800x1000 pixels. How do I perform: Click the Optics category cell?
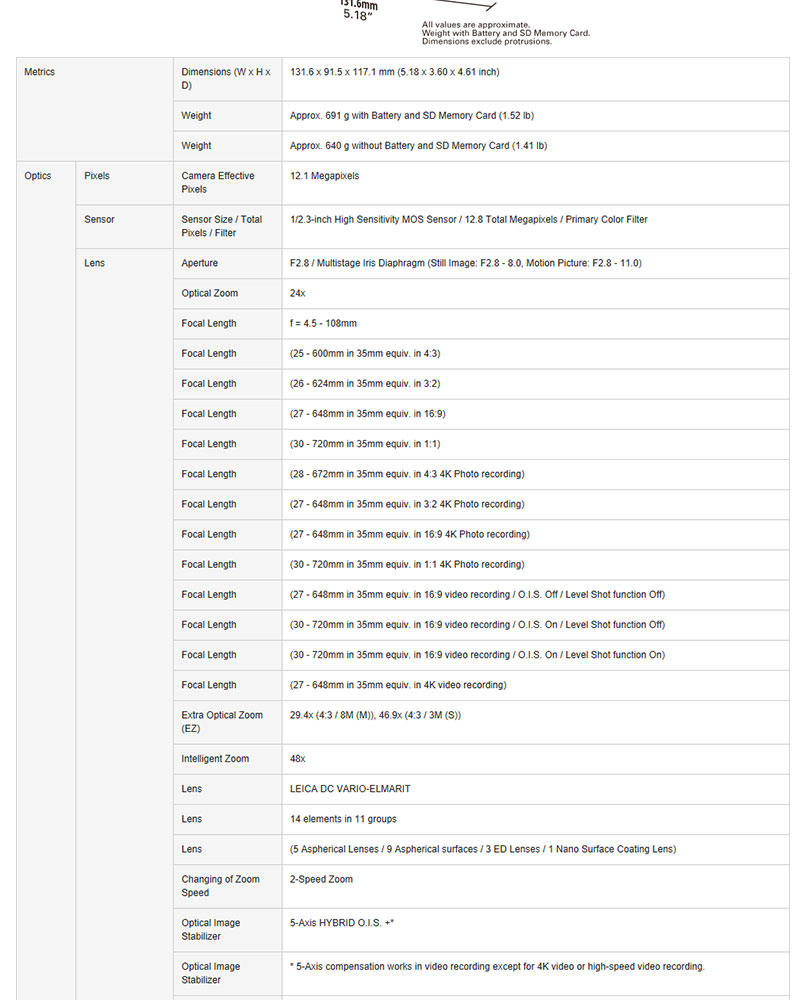(x=38, y=176)
